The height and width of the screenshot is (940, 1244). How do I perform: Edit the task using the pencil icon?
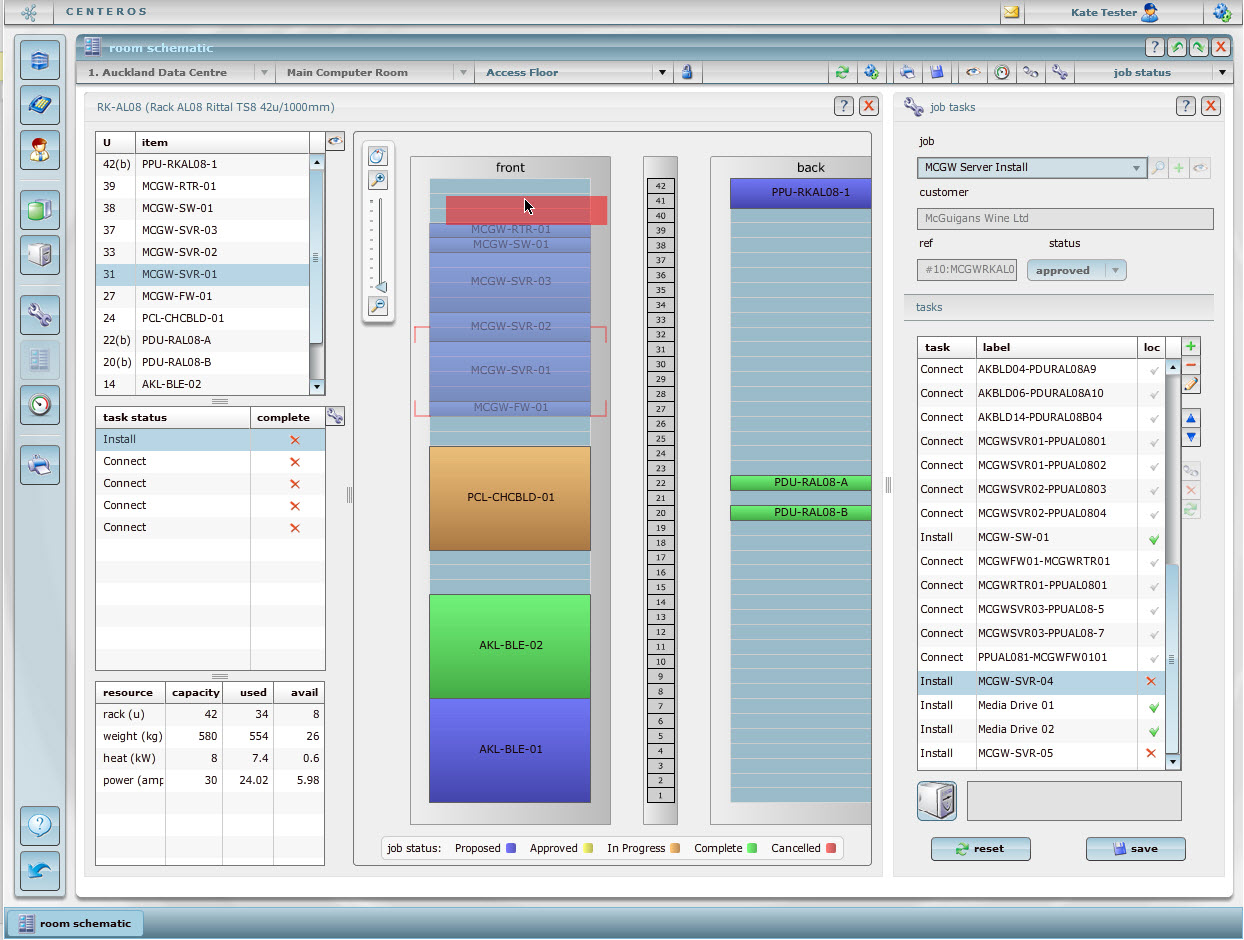[1191, 384]
